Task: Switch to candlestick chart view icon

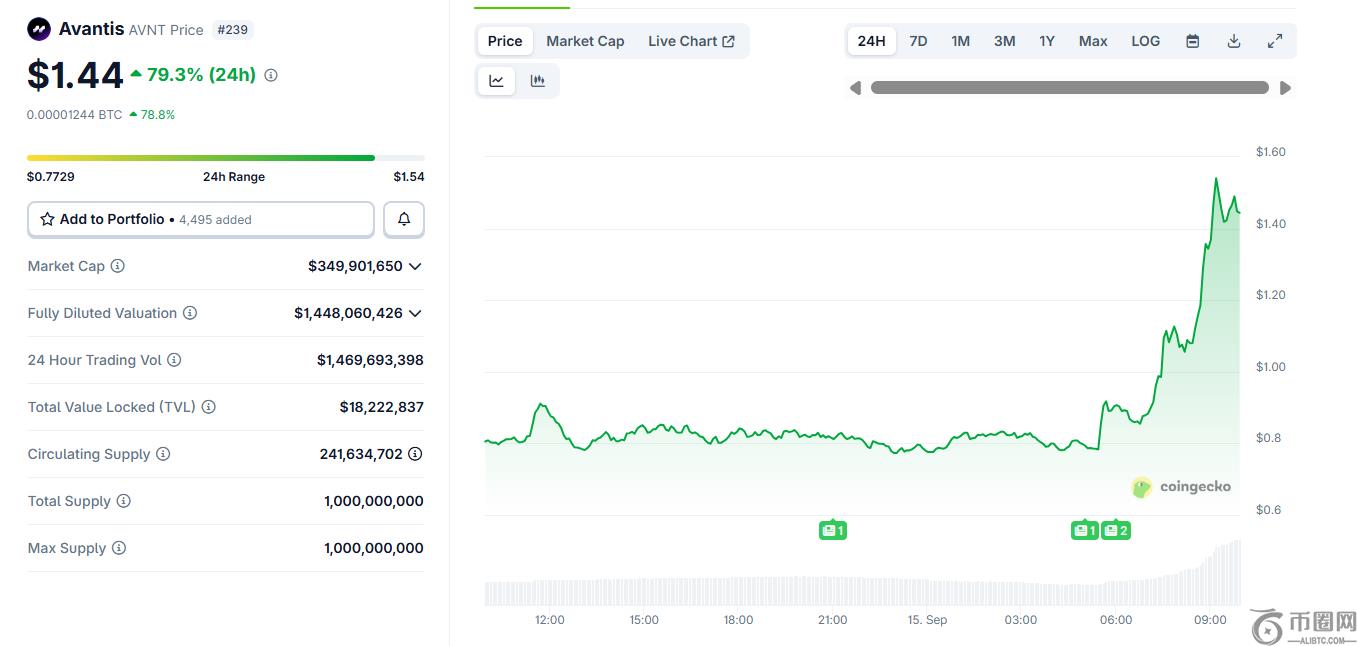Action: tap(538, 81)
